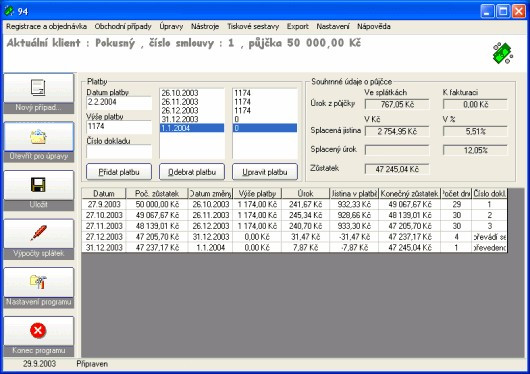Image resolution: width=530 pixels, height=374 pixels.
Task: Click the Výše platby column header
Action: (x=257, y=193)
